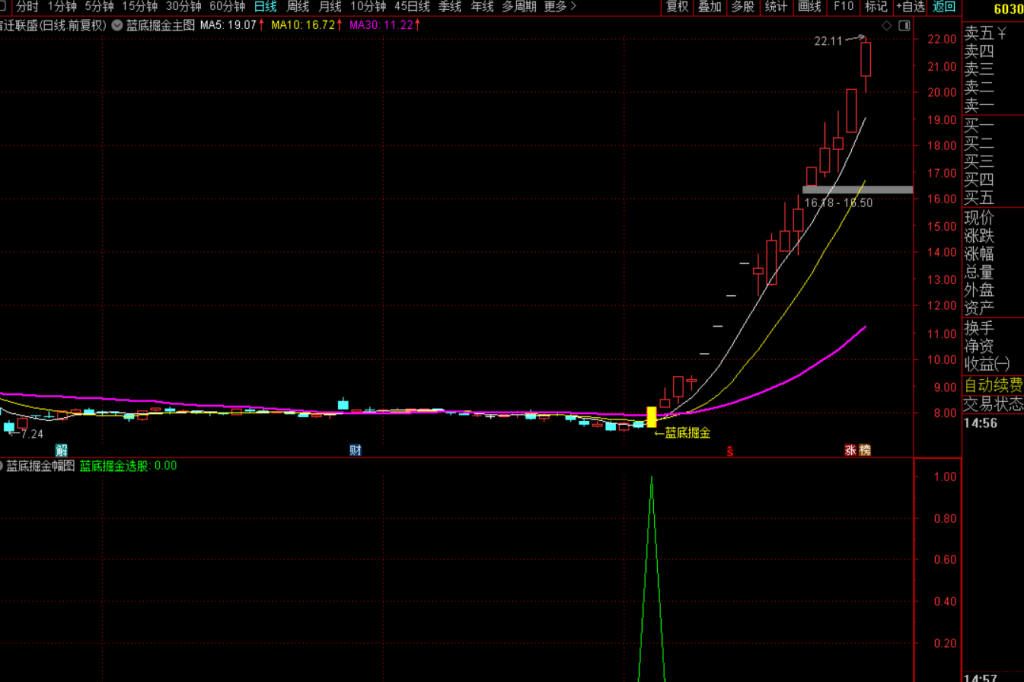1024x682 pixels.
Task: Click the ¥ icon beside 卖五
Action: [x=1001, y=33]
